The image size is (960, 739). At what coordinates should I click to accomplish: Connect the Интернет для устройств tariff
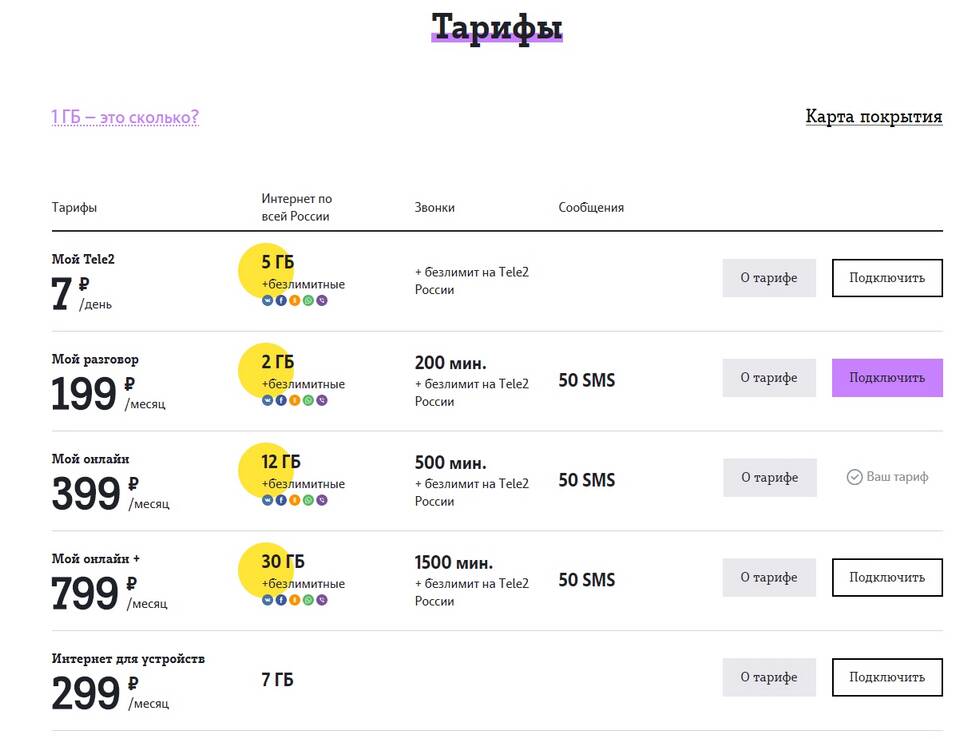coord(887,677)
